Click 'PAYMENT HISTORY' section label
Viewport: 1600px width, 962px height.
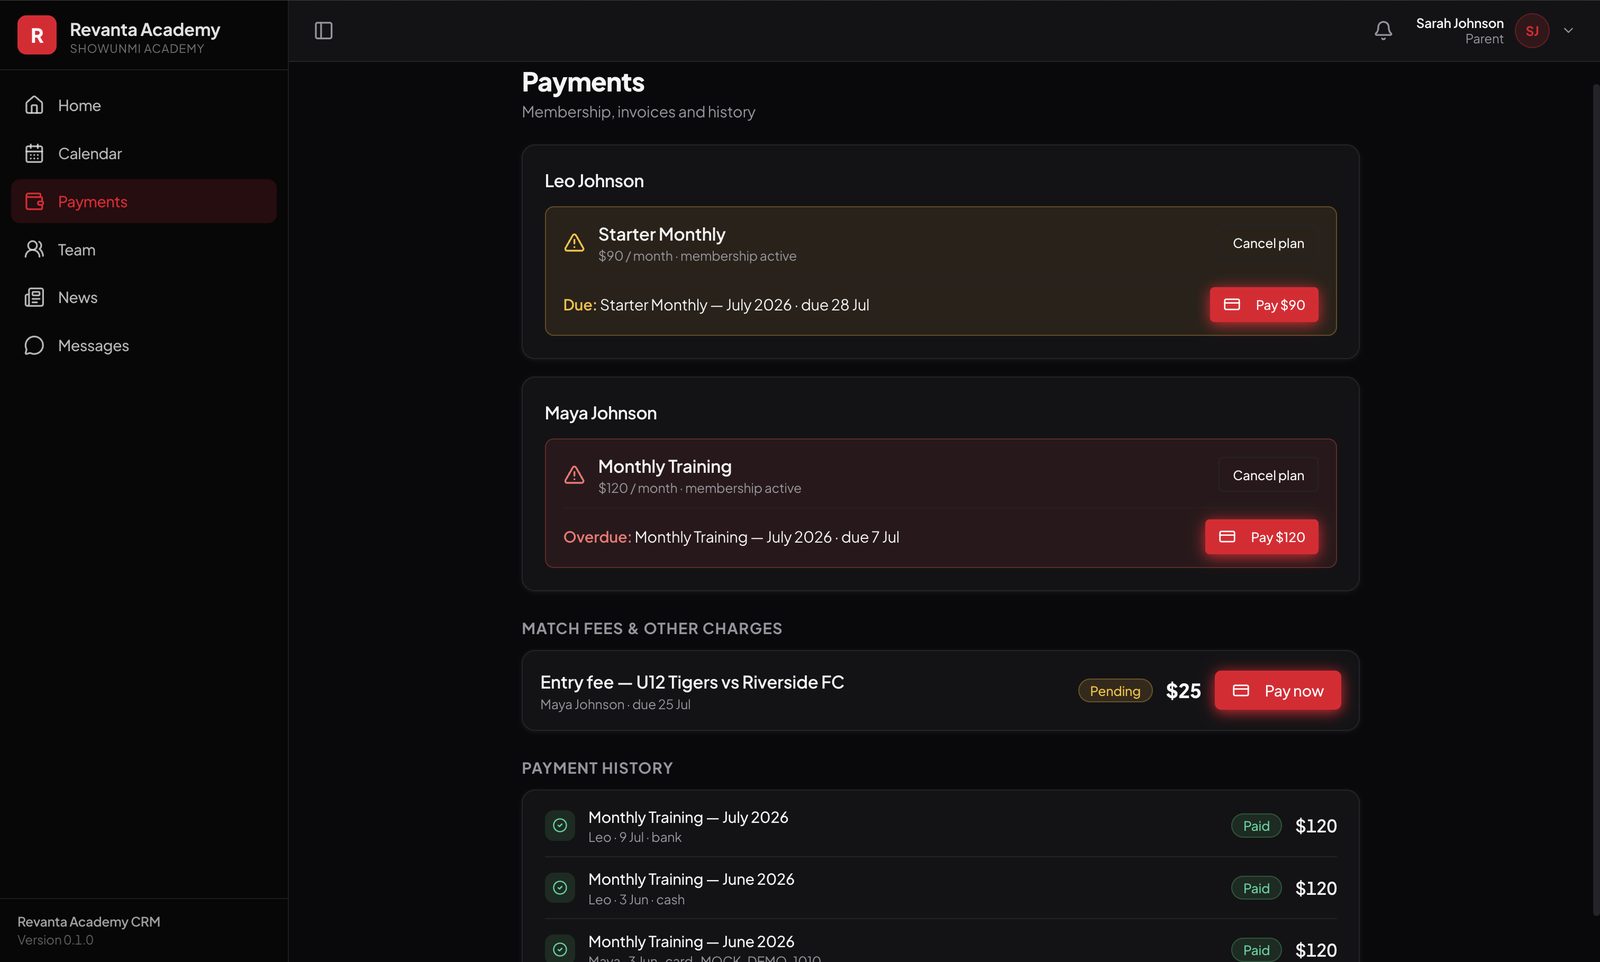click(x=597, y=768)
